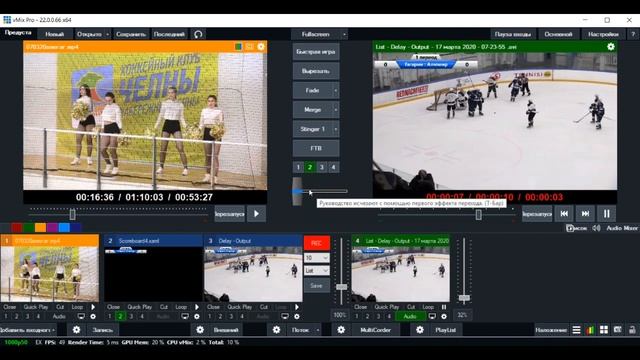Expand the Открыть dropdown arrow
This screenshot has height=360, width=640.
[x=107, y=34]
